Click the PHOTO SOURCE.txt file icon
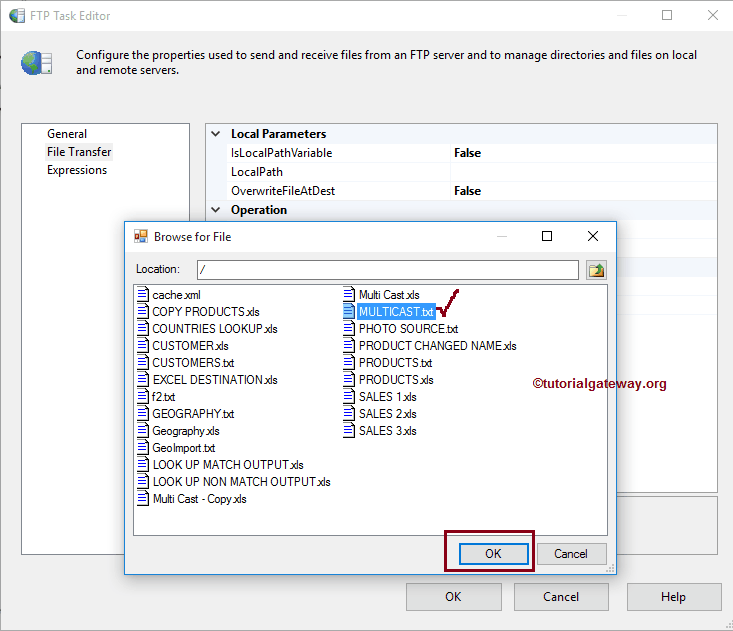 coord(349,329)
